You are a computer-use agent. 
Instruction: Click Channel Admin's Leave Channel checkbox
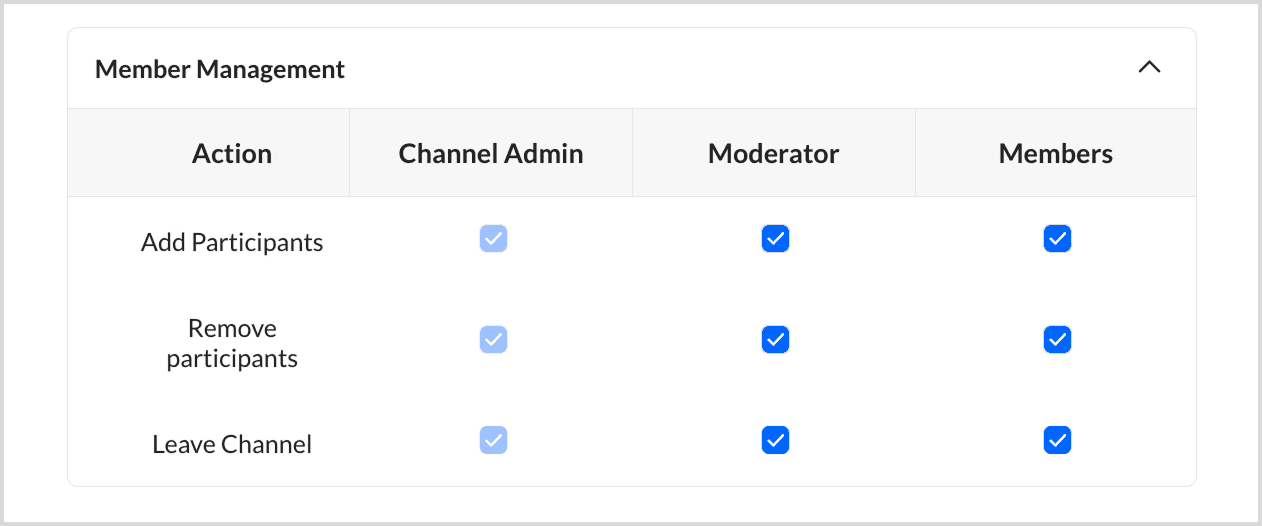[493, 440]
